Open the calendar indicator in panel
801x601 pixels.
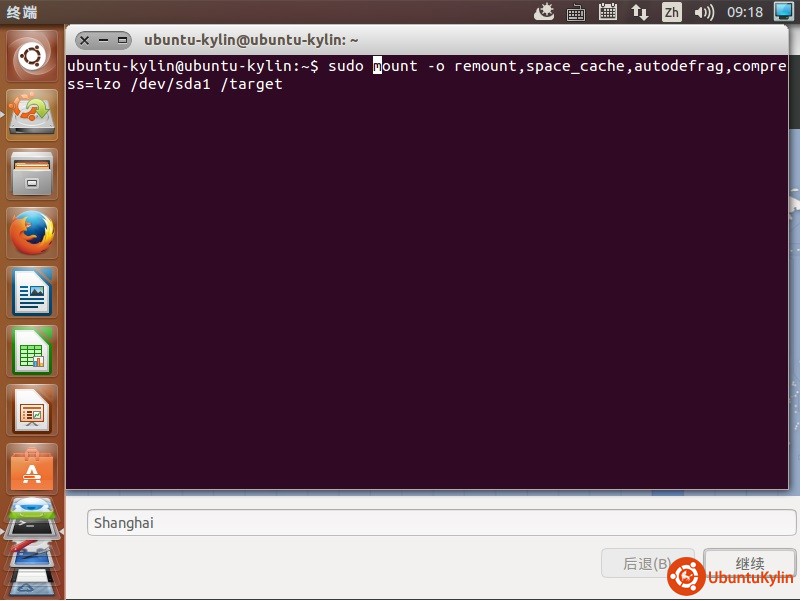(x=607, y=13)
